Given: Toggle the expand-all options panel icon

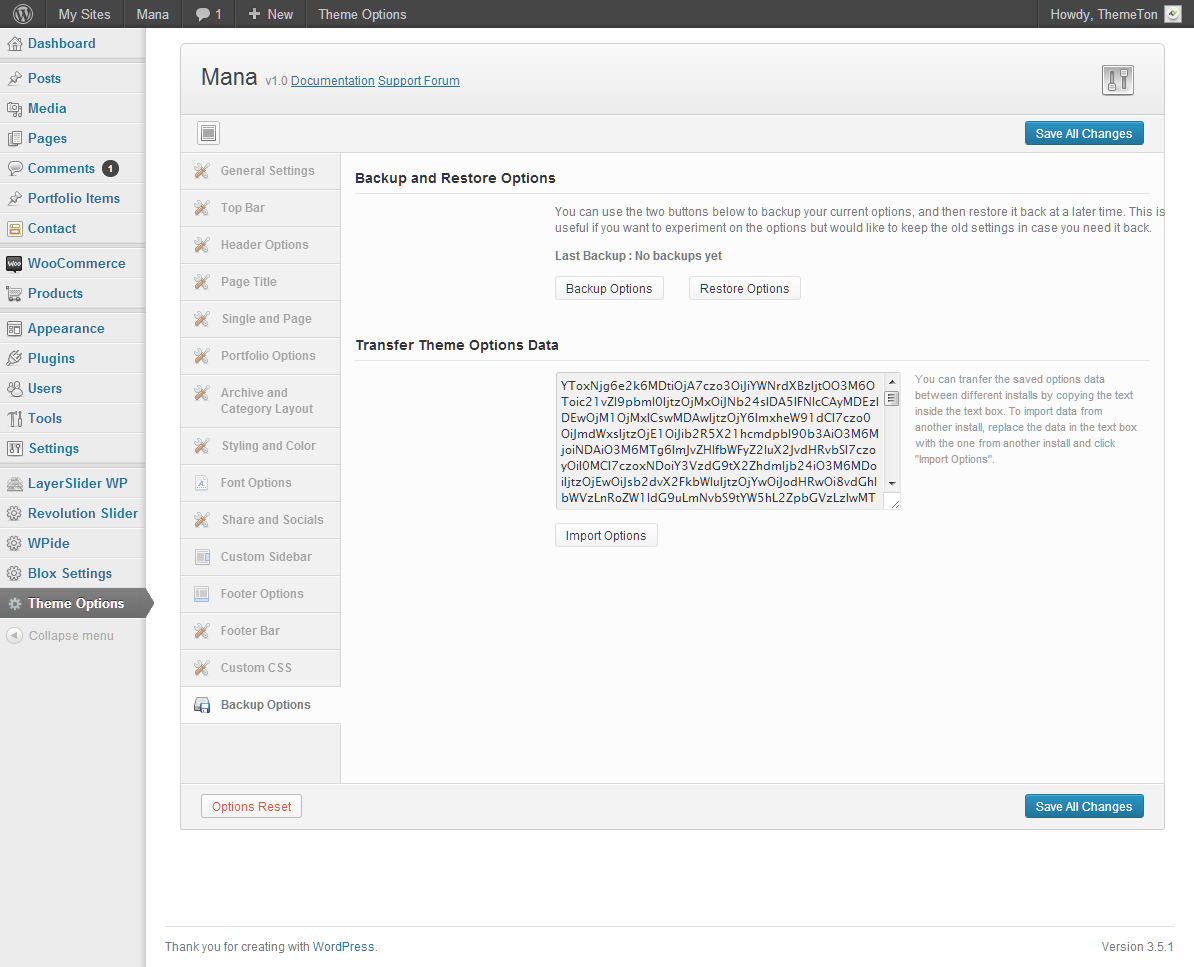Looking at the screenshot, I should coord(209,133).
